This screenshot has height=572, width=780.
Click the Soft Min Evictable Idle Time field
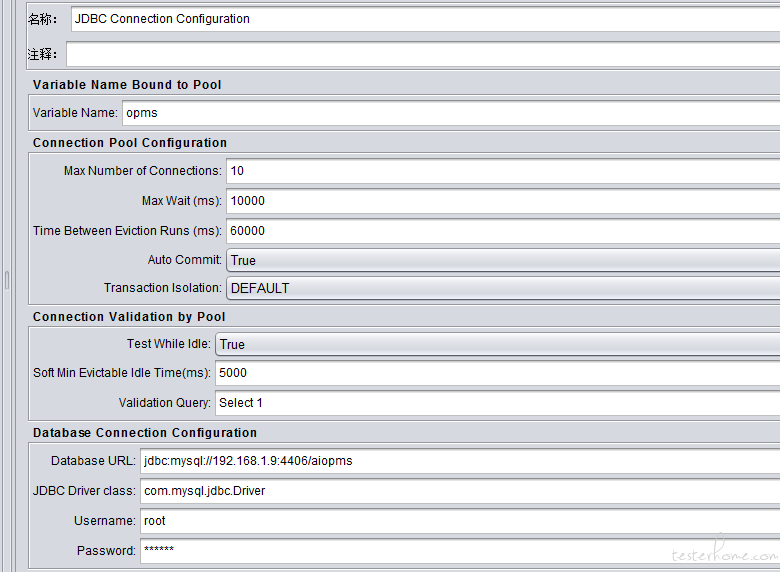click(497, 373)
